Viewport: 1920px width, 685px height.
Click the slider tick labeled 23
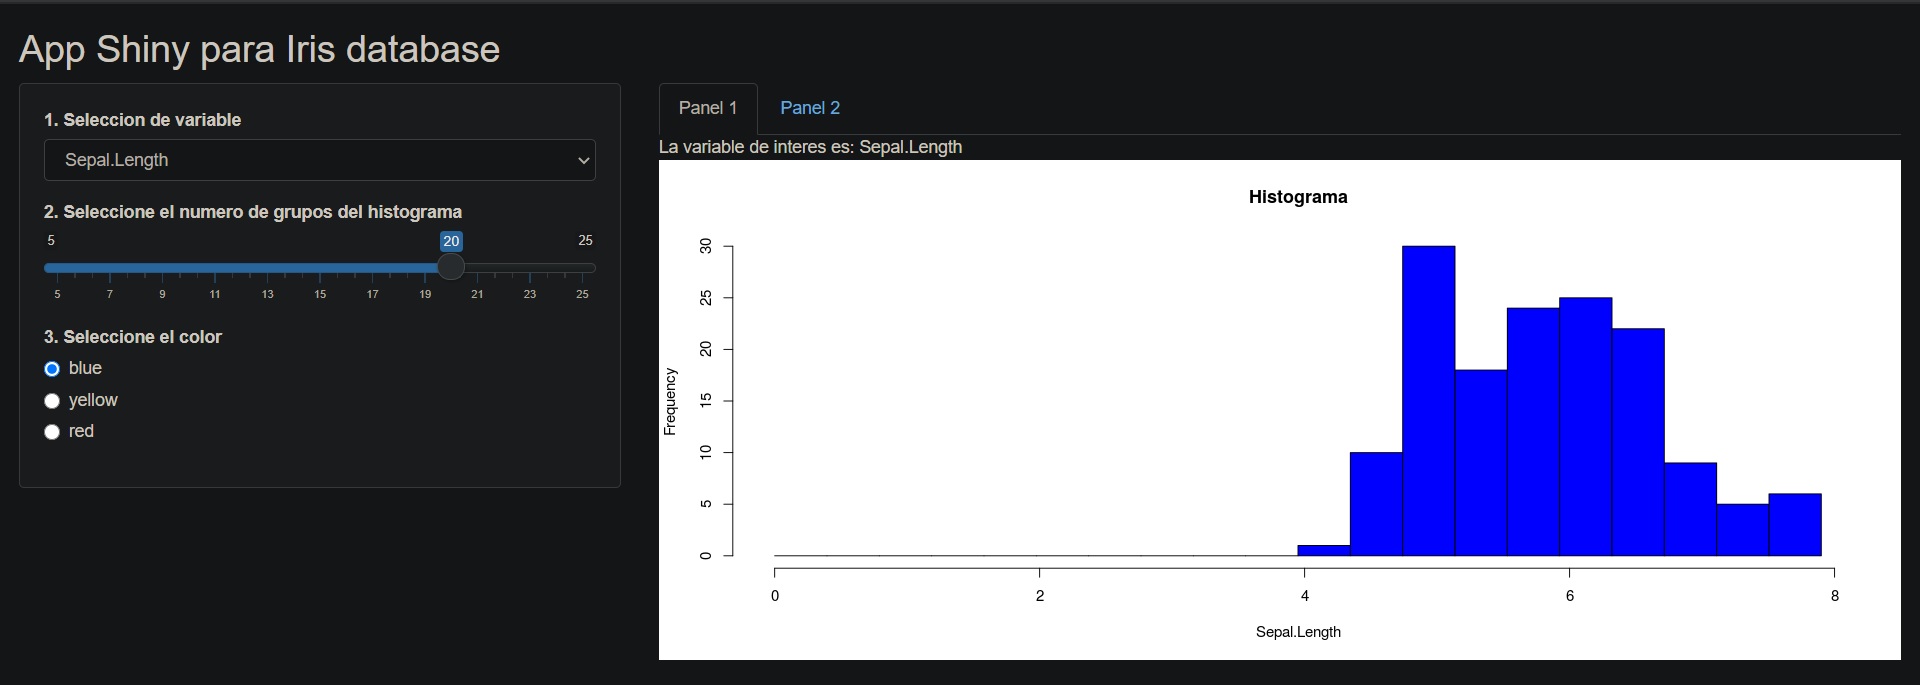point(530,294)
